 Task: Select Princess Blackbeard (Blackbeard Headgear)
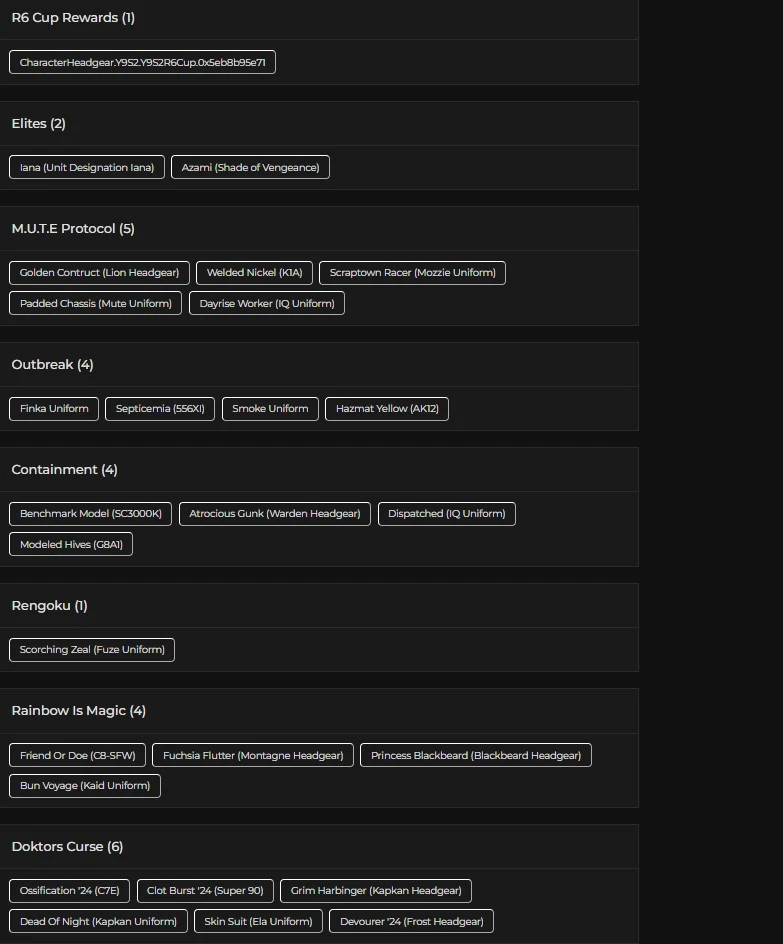(476, 755)
